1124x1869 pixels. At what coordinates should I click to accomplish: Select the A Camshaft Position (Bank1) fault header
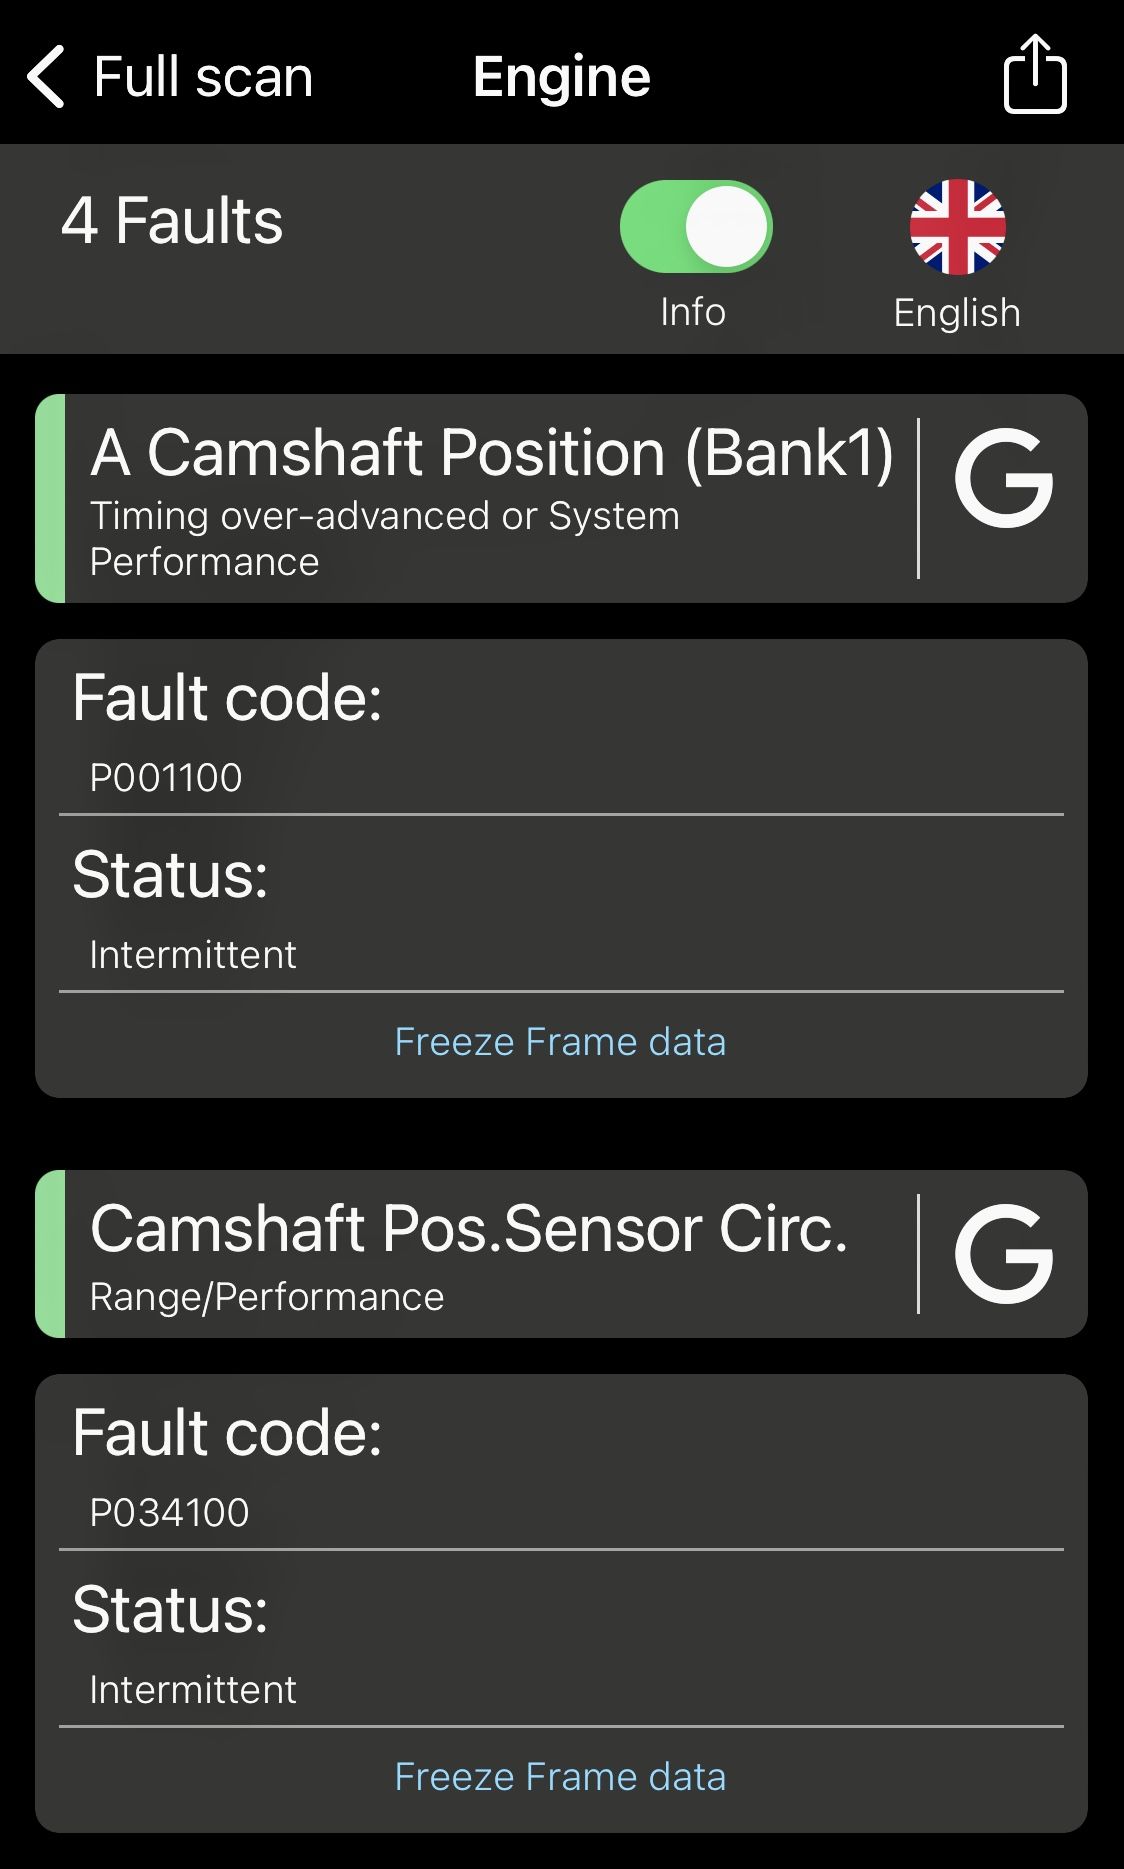(x=491, y=453)
